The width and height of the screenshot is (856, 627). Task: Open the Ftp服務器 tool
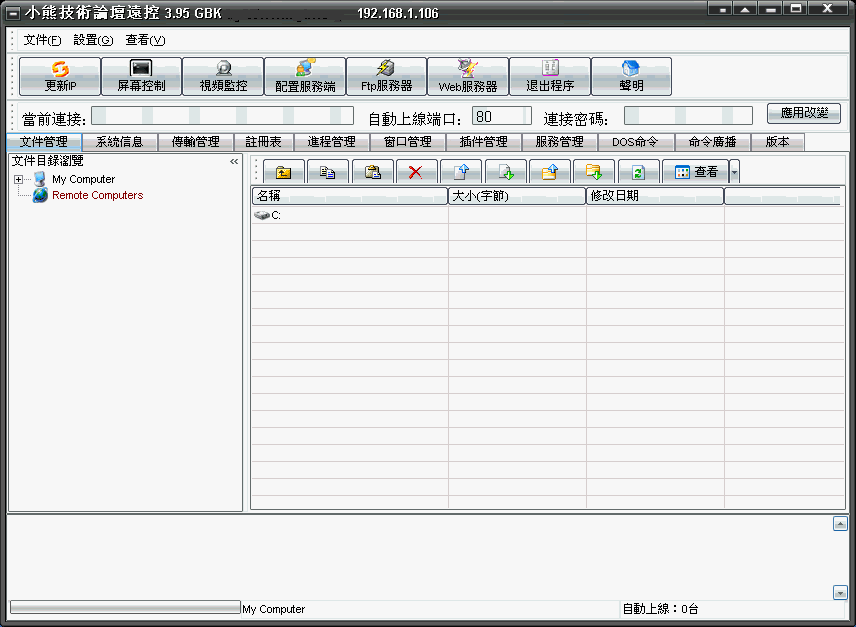(x=386, y=76)
